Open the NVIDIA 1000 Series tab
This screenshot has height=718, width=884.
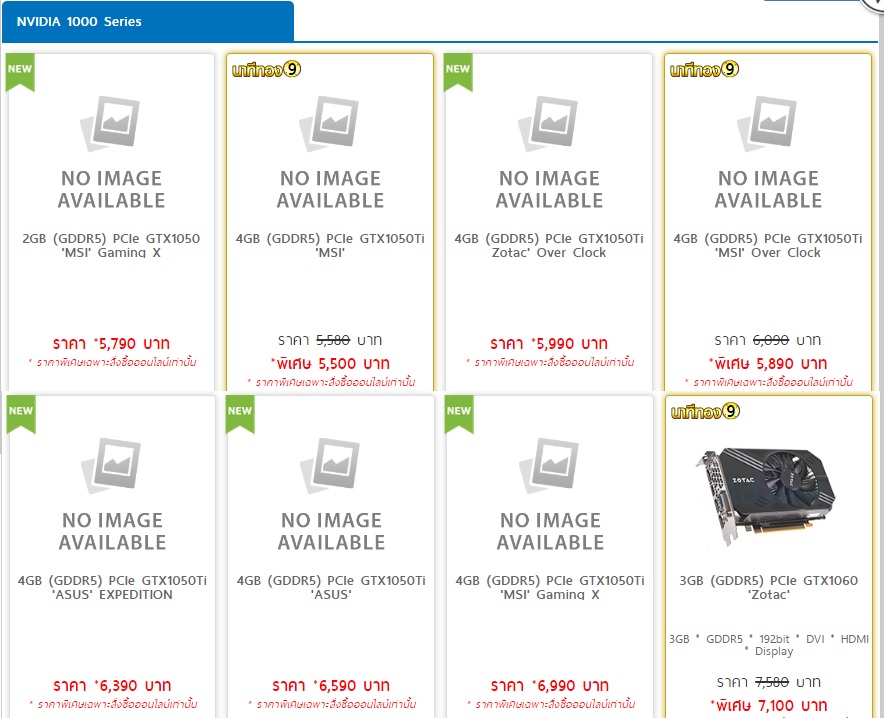[148, 21]
